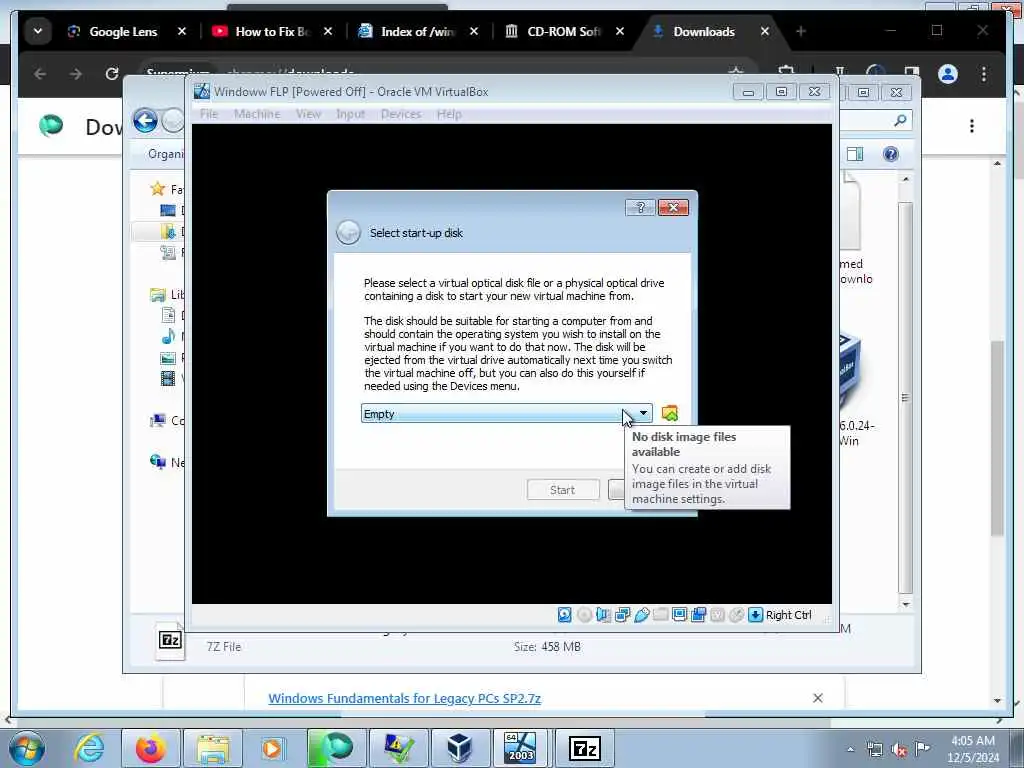Select Favorites in Explorer navigation pane
The width and height of the screenshot is (1024, 768).
pos(167,189)
